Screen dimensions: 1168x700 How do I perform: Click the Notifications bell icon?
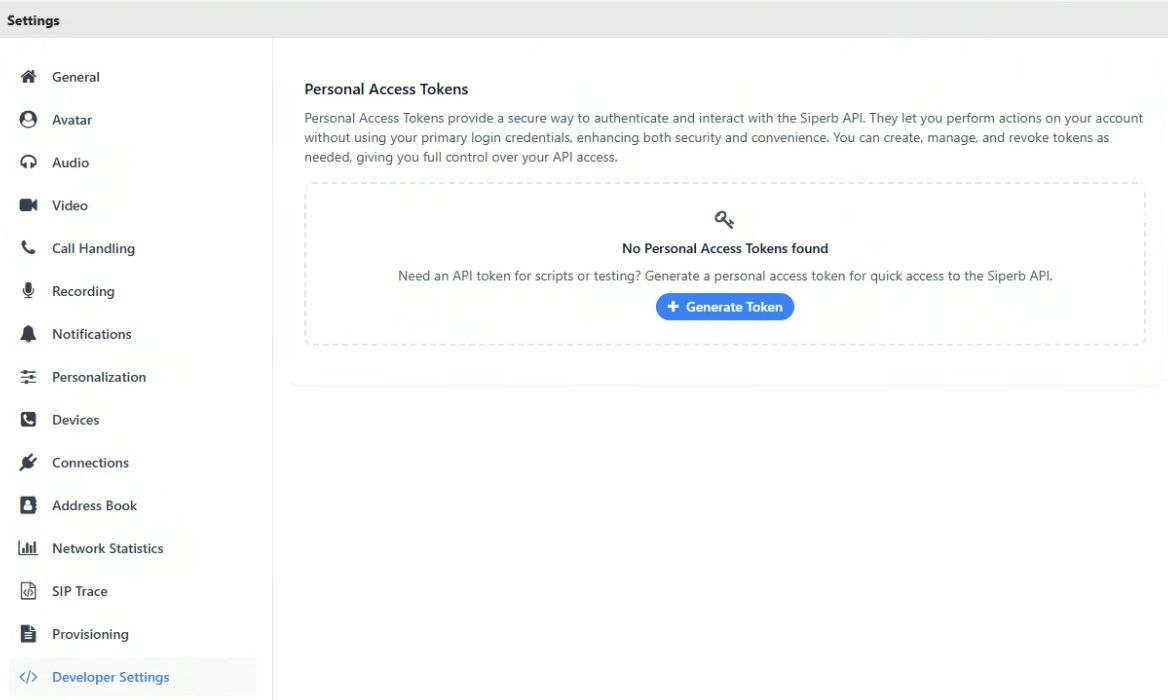[x=28, y=334]
